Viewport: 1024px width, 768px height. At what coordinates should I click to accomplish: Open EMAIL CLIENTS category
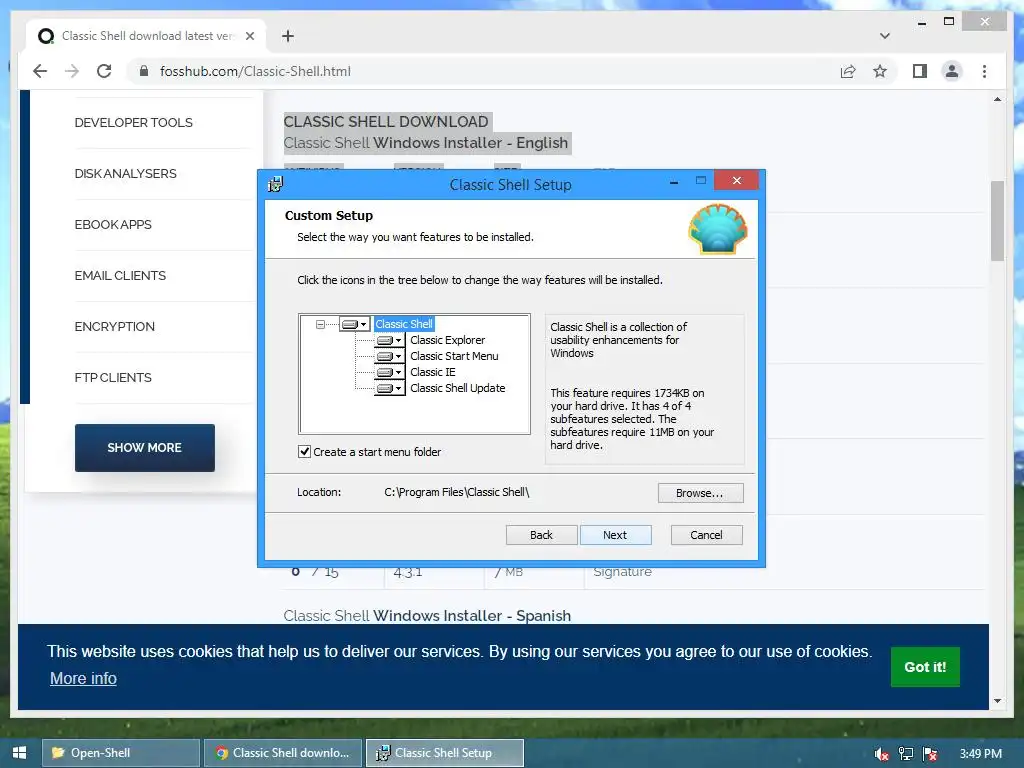point(120,276)
